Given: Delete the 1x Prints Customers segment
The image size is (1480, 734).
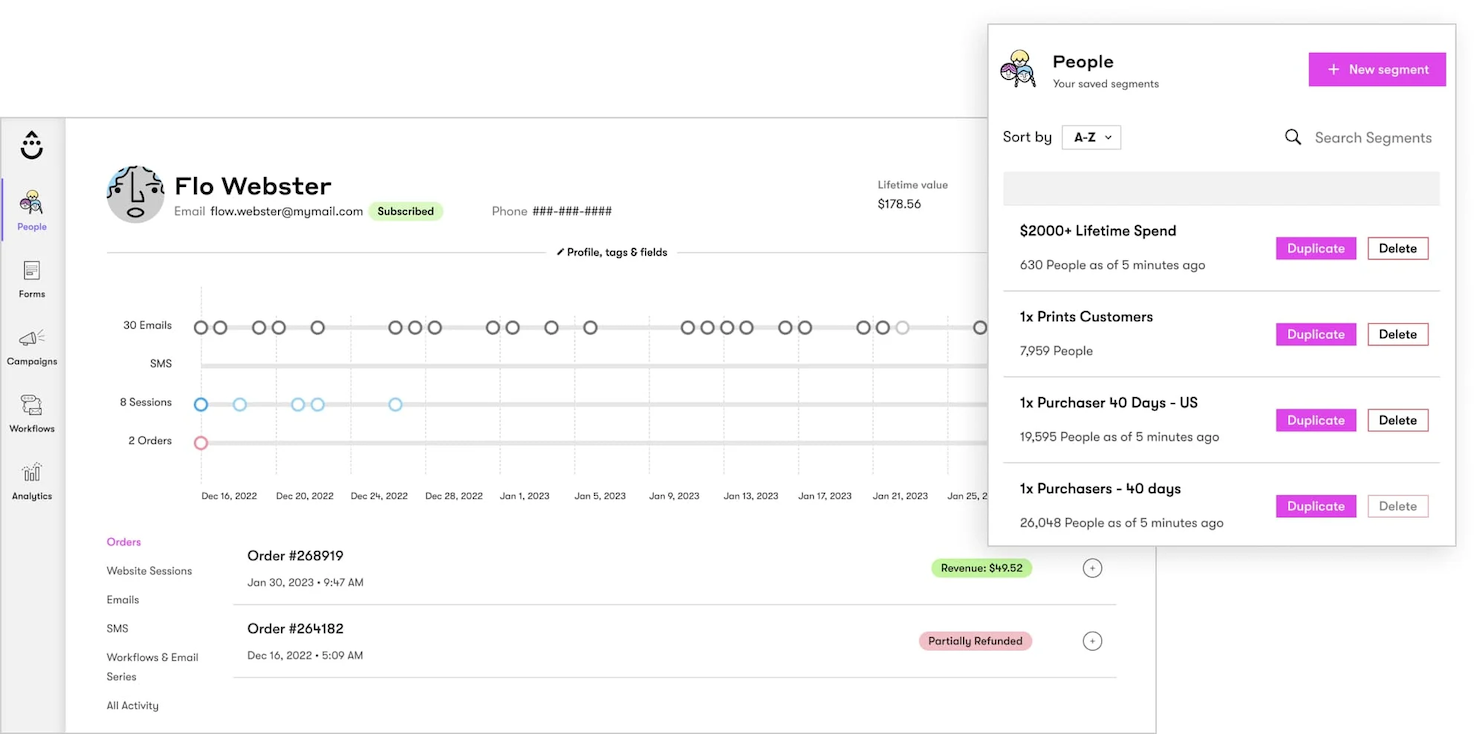Looking at the screenshot, I should pyautogui.click(x=1397, y=334).
